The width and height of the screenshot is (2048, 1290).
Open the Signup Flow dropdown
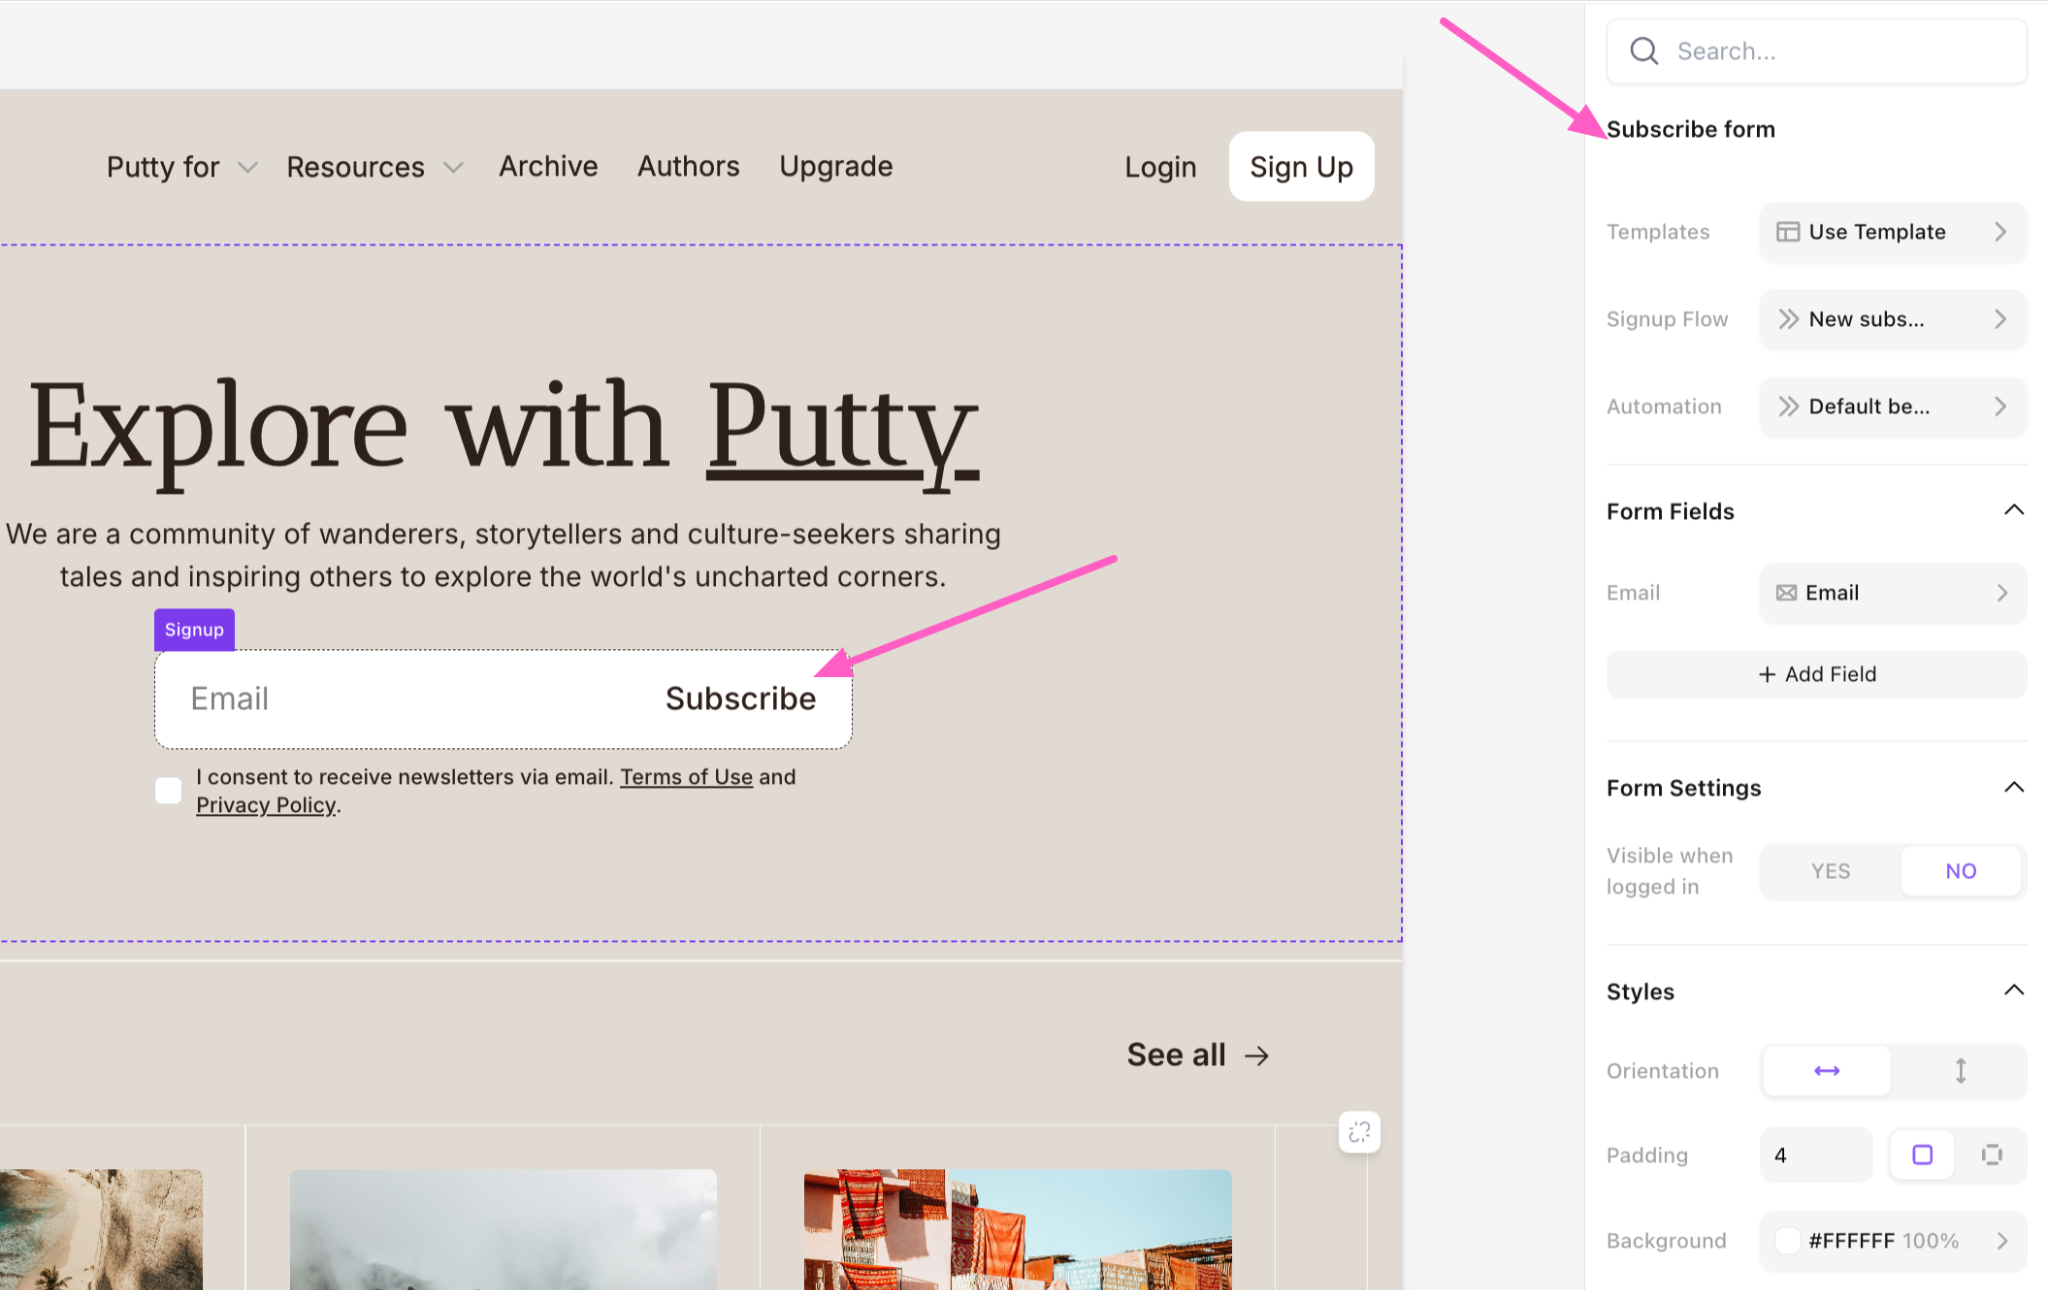point(1892,319)
